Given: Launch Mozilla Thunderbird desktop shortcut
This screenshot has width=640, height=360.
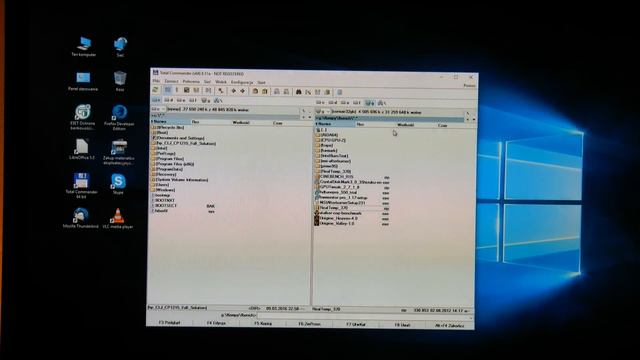Looking at the screenshot, I should click(80, 218).
